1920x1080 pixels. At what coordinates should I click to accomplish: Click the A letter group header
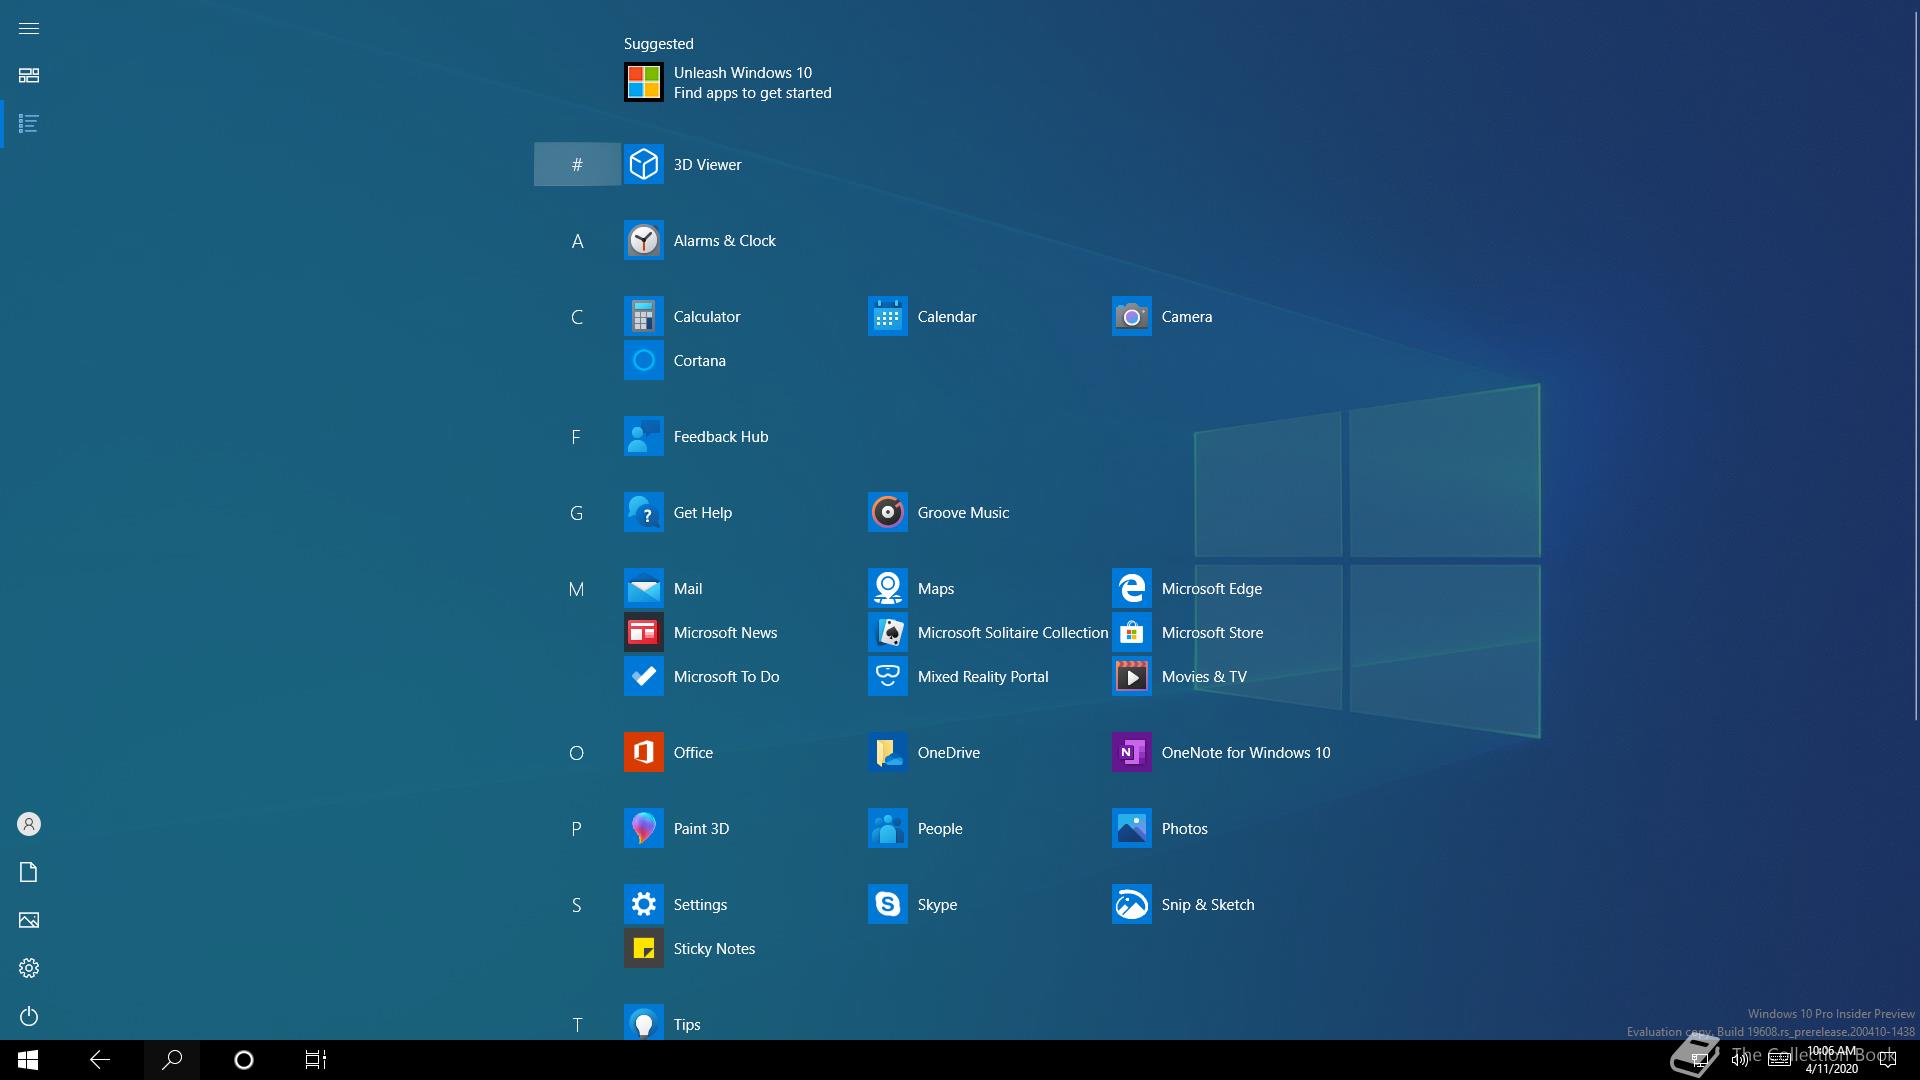[577, 240]
